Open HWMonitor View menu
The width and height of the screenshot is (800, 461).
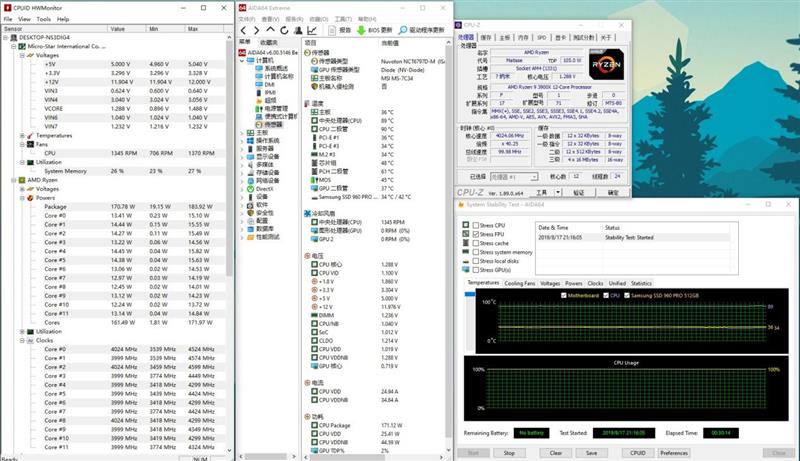click(24, 19)
